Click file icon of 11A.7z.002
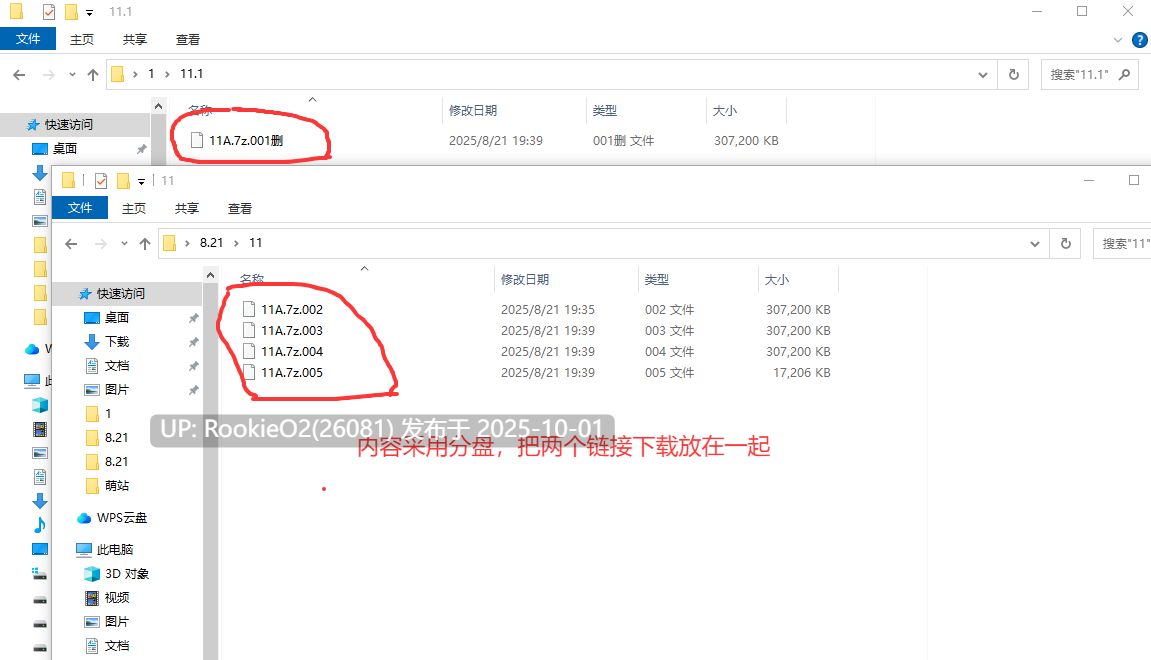The height and width of the screenshot is (660, 1151). 249,309
